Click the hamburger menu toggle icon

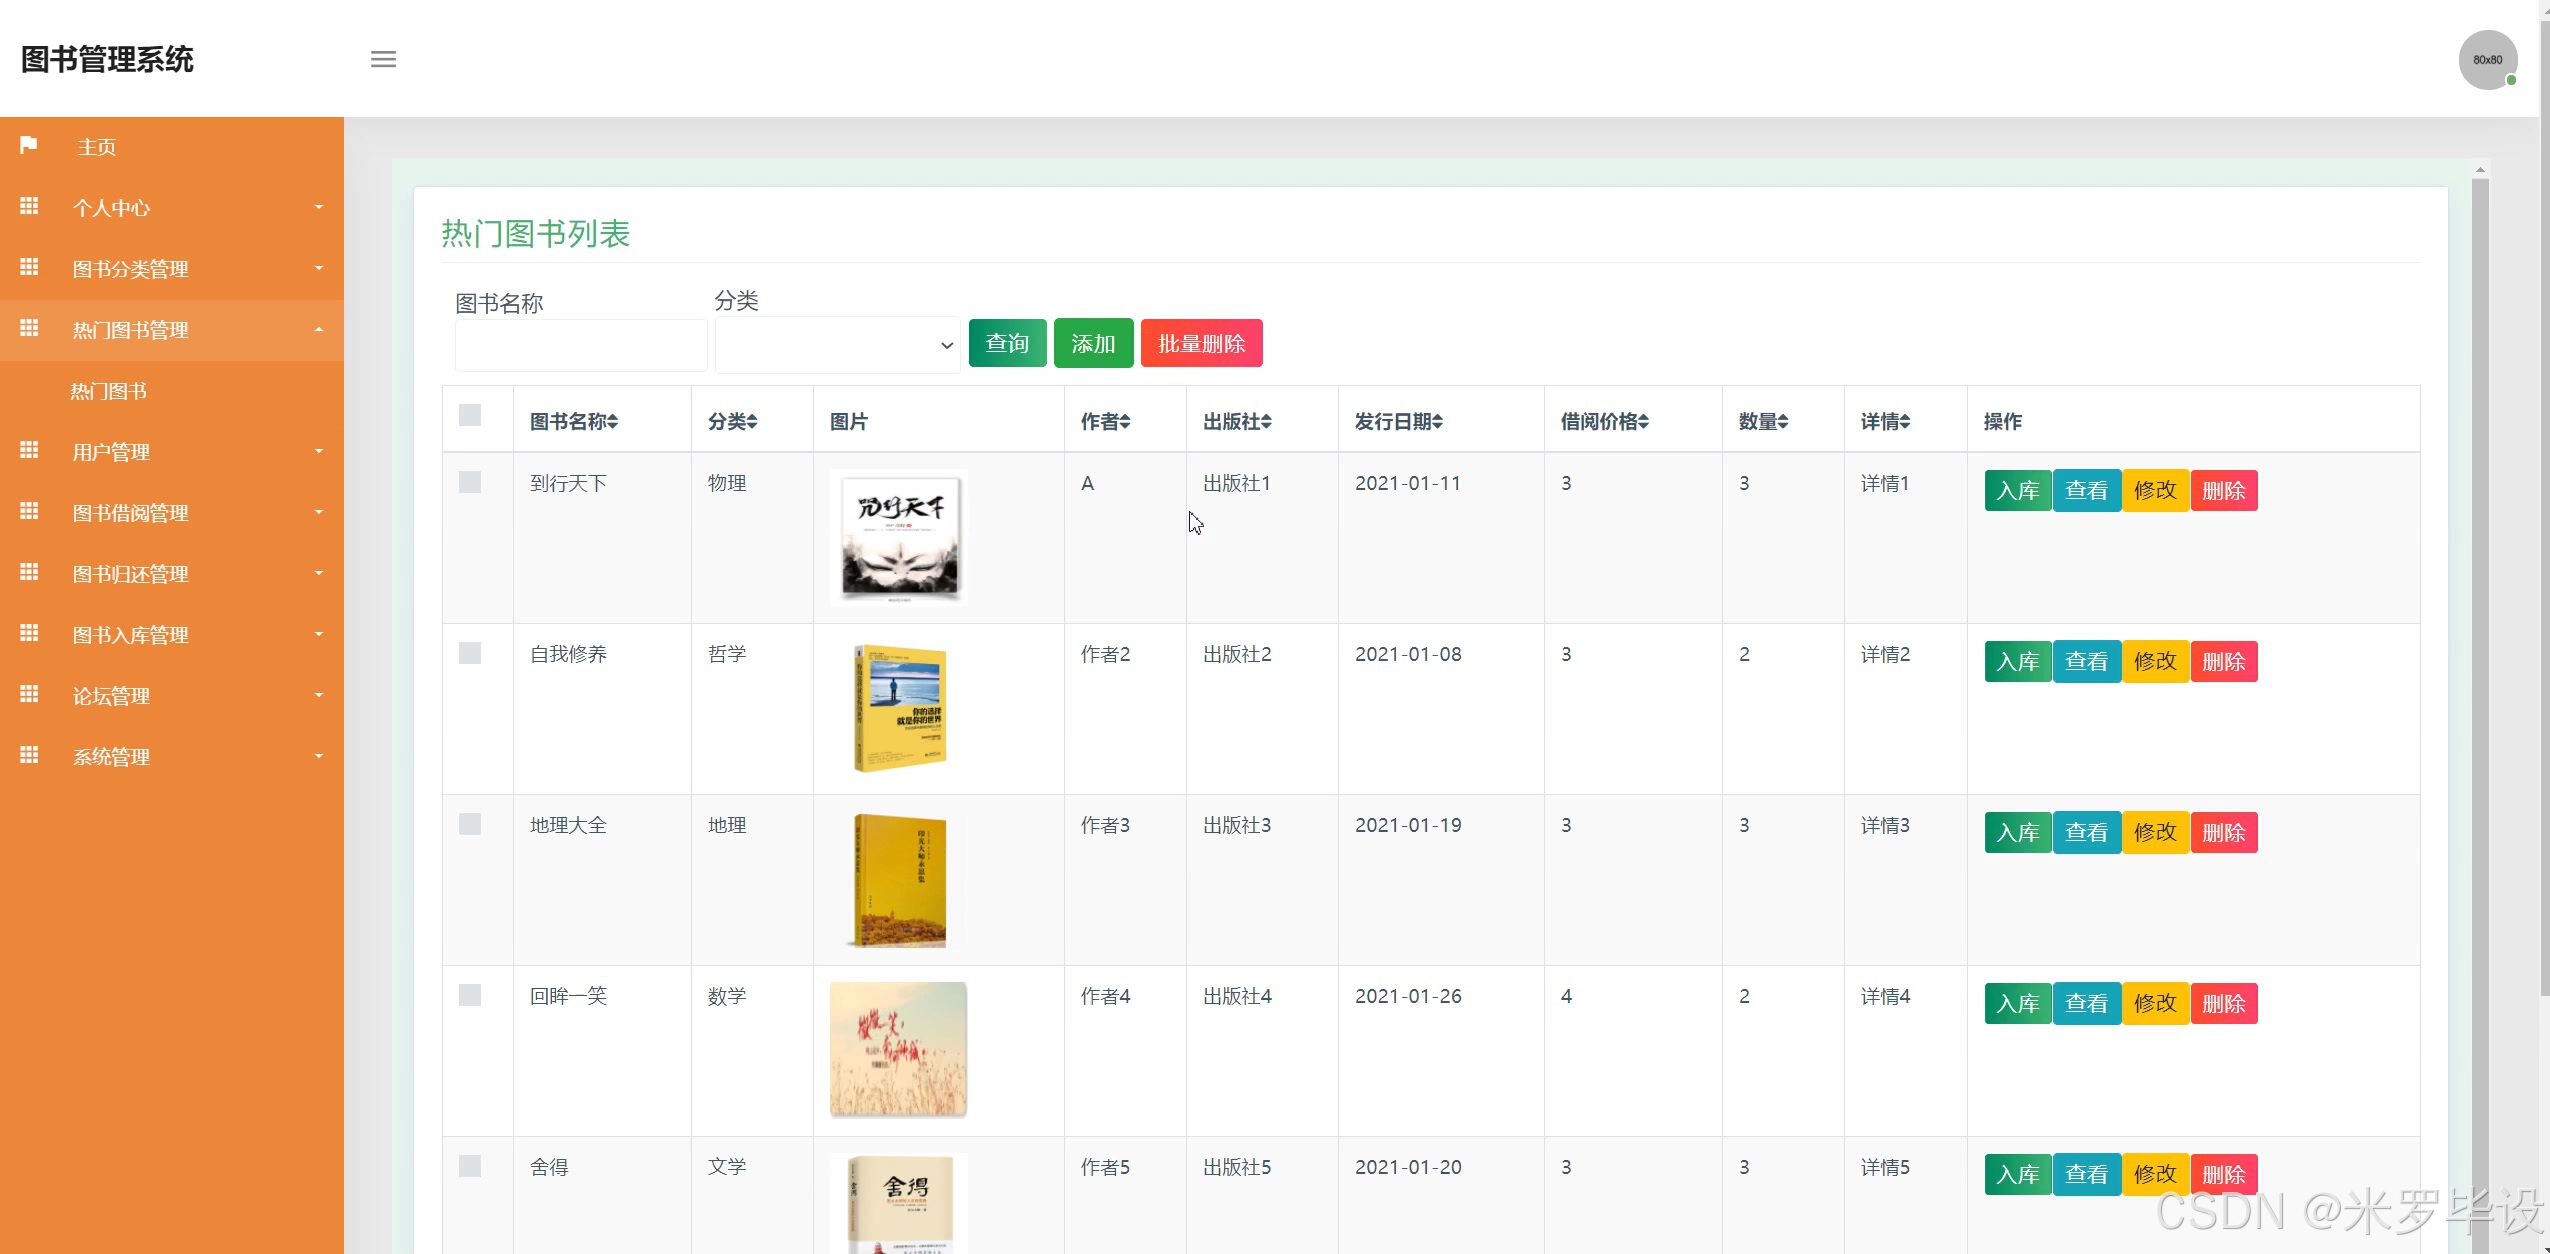pyautogui.click(x=383, y=60)
